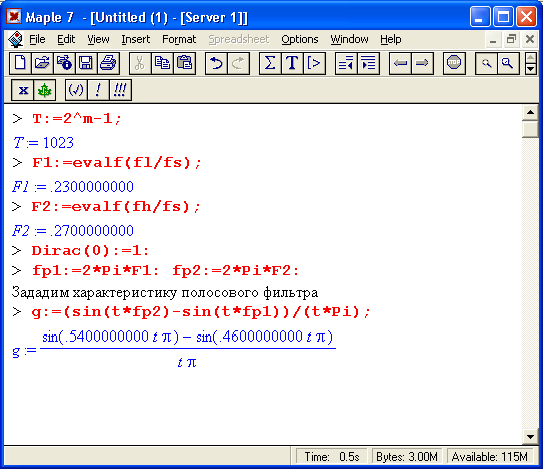The image size is (543, 469).
Task: Click the Stop computation icon
Action: (454, 63)
